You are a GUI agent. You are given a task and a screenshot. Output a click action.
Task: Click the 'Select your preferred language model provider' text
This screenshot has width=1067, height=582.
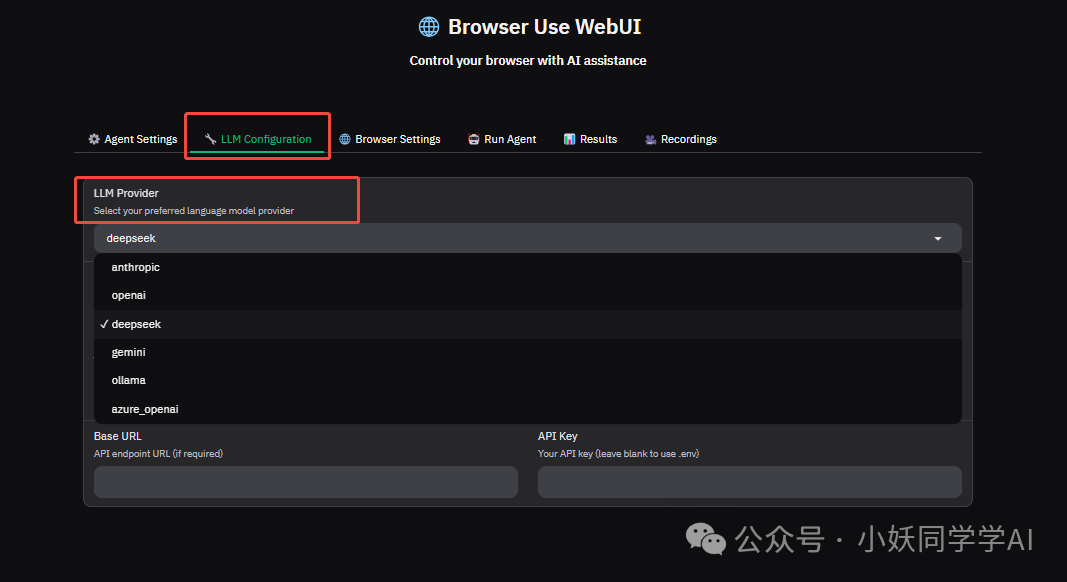coord(194,211)
